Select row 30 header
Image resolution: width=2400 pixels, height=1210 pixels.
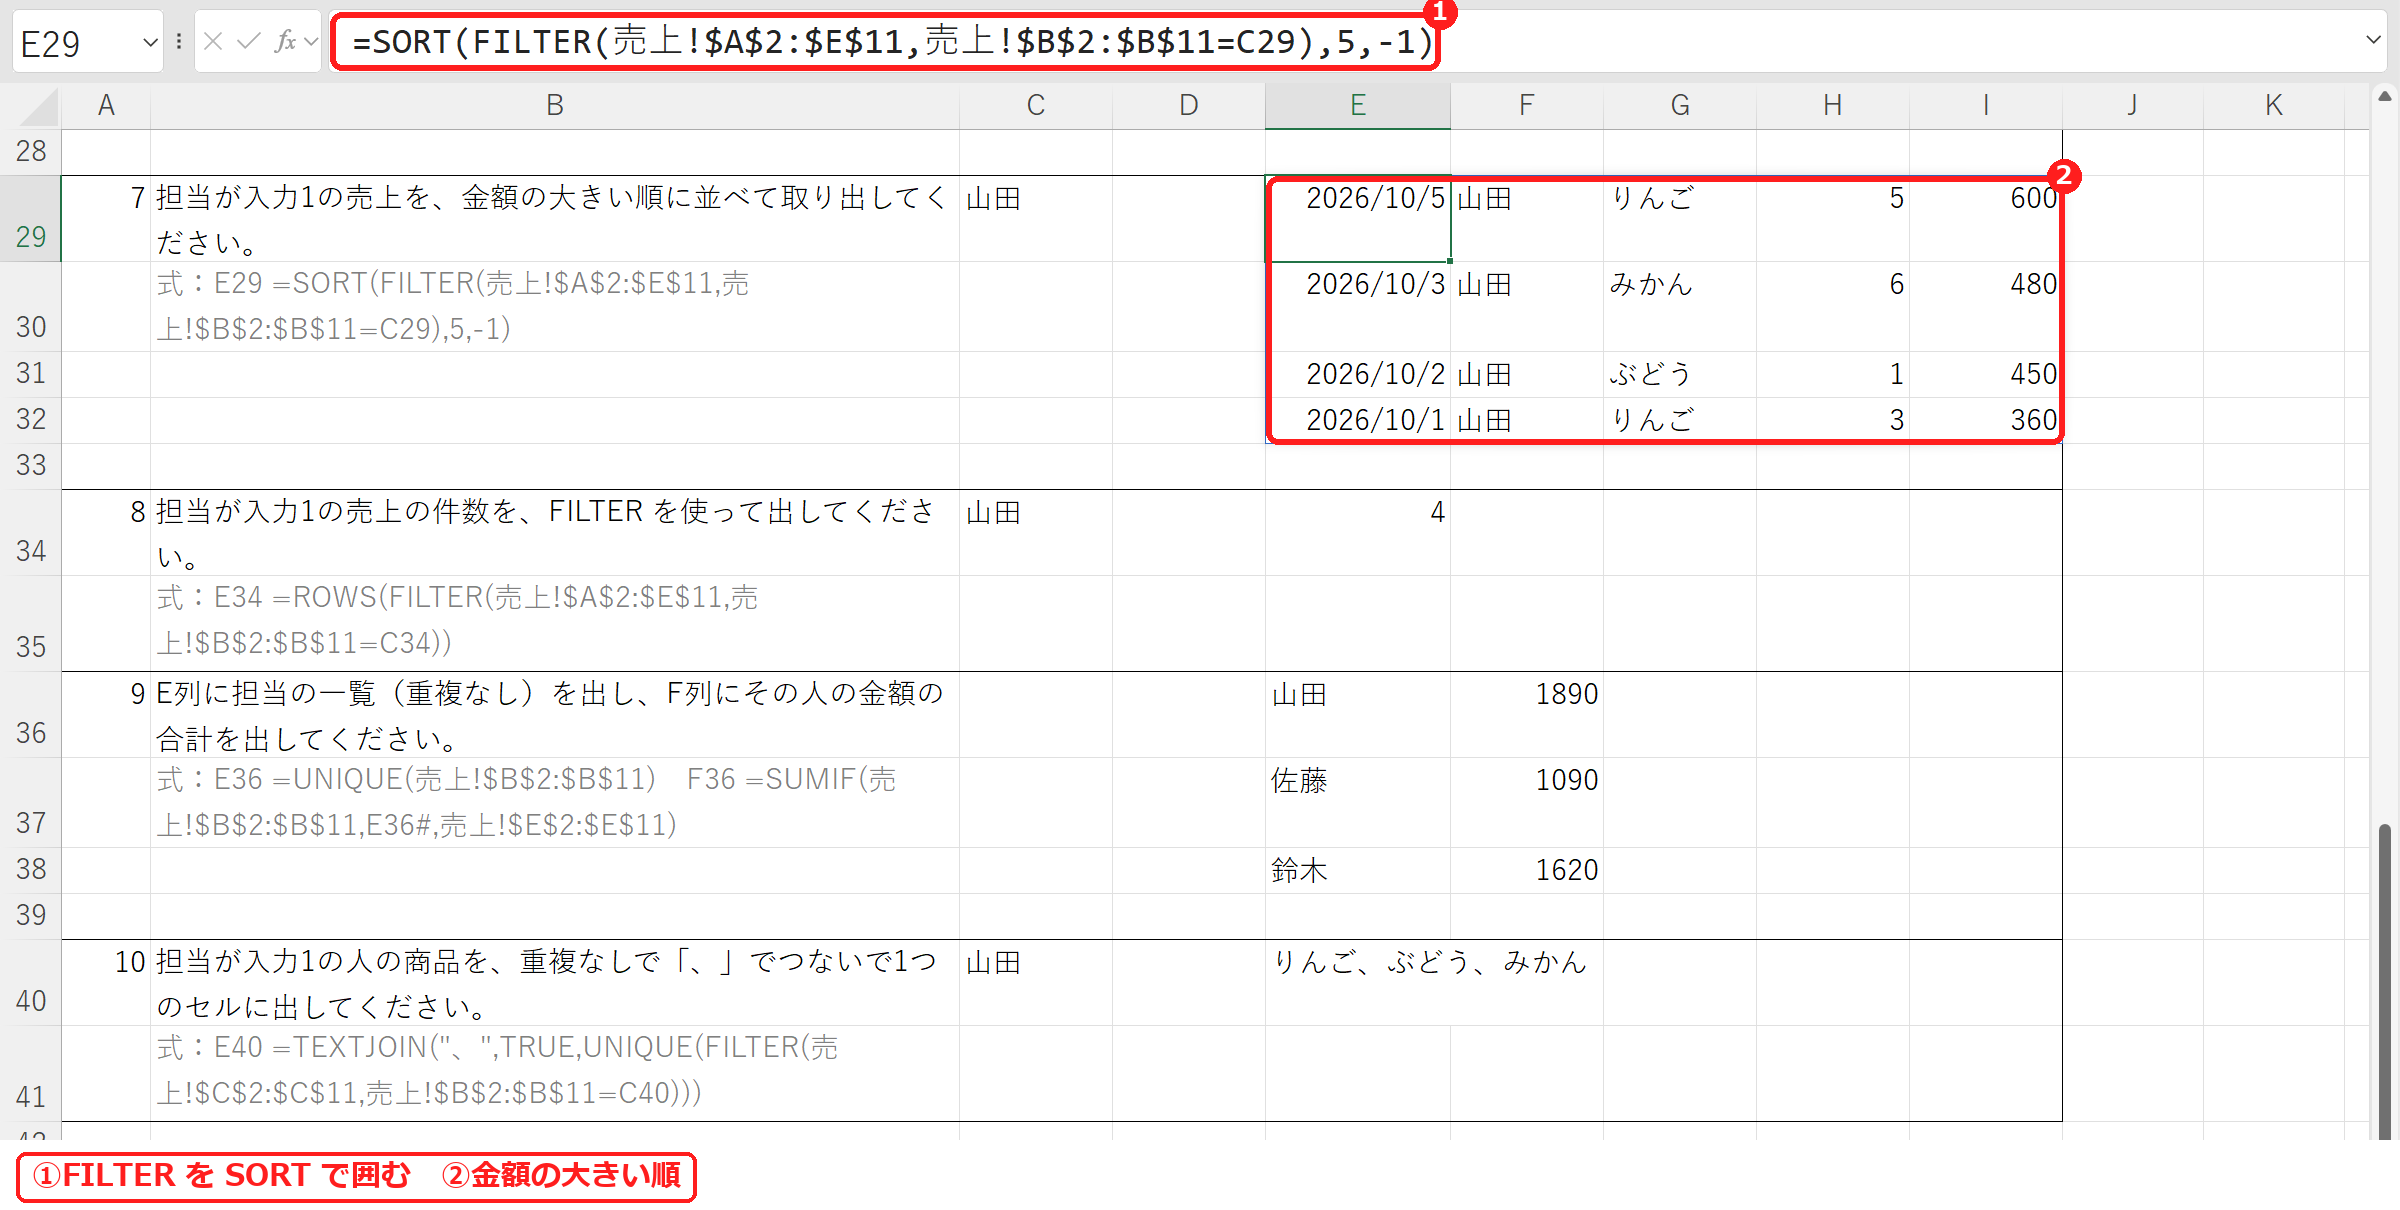coord(31,307)
